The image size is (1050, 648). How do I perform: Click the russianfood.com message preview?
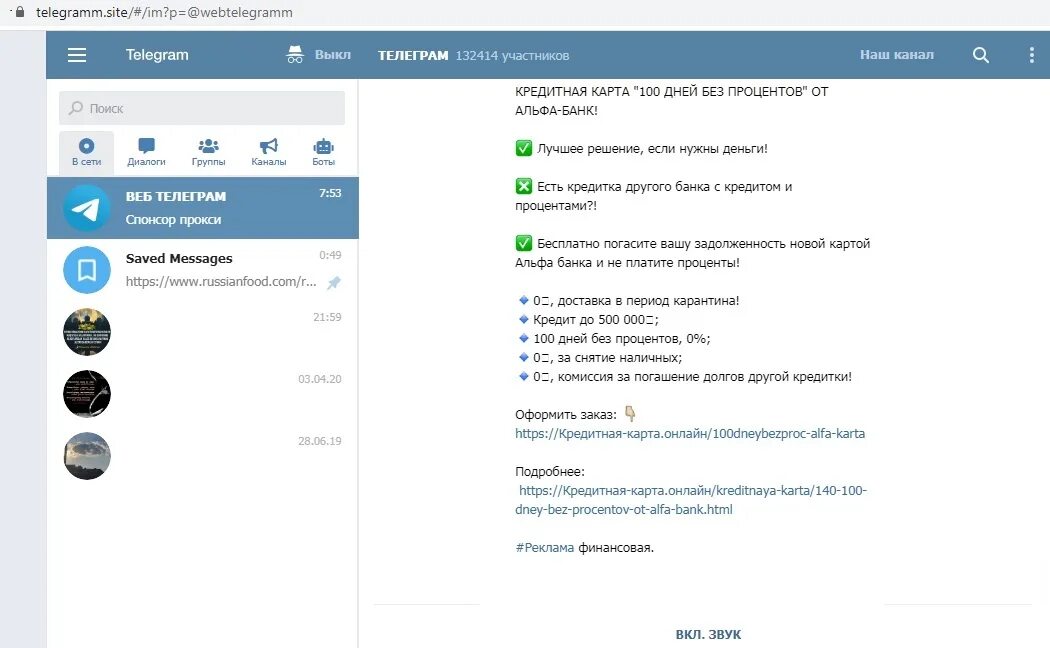[221, 281]
